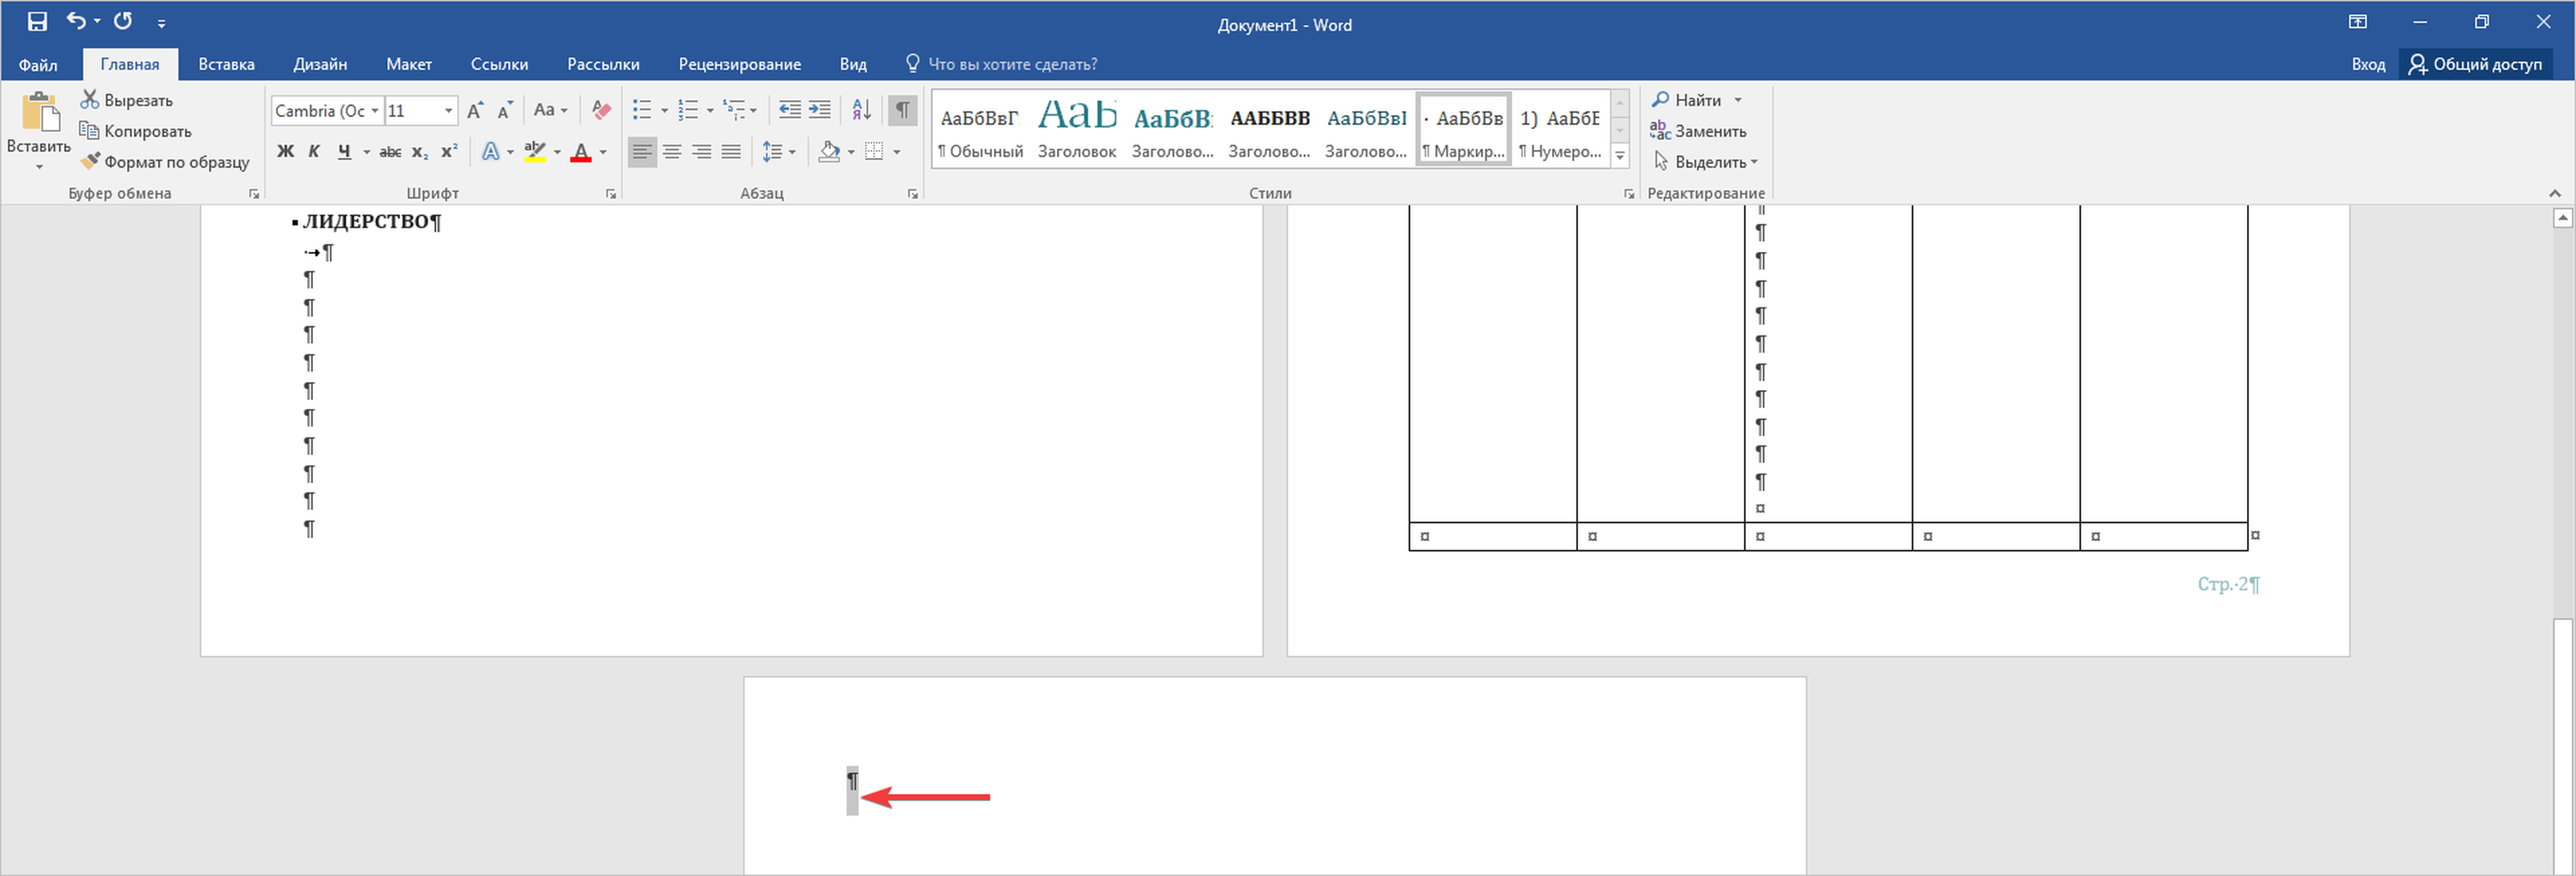This screenshot has height=876, width=2576.
Task: Click the Strikethrough abc icon
Action: (x=390, y=152)
